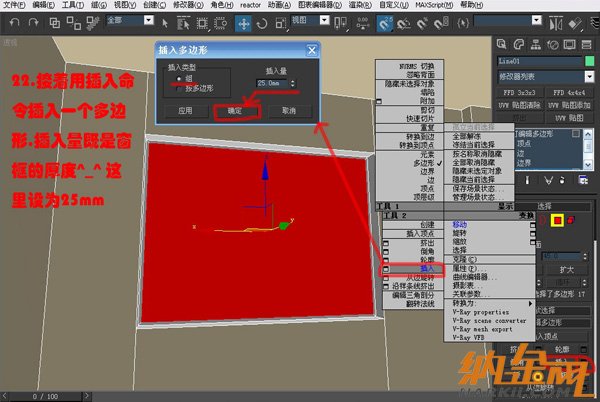Image resolution: width=600 pixels, height=402 pixels.
Task: Open the 文件(F) menu
Action: pos(14,5)
